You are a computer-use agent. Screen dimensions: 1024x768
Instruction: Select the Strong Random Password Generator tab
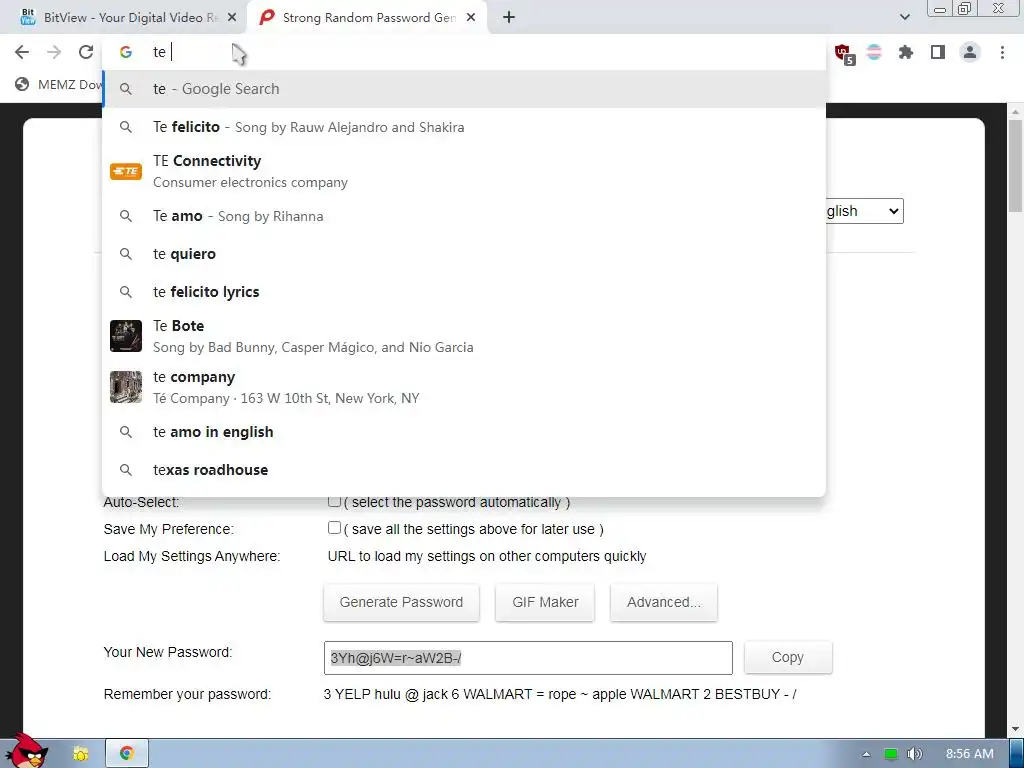[x=367, y=18]
